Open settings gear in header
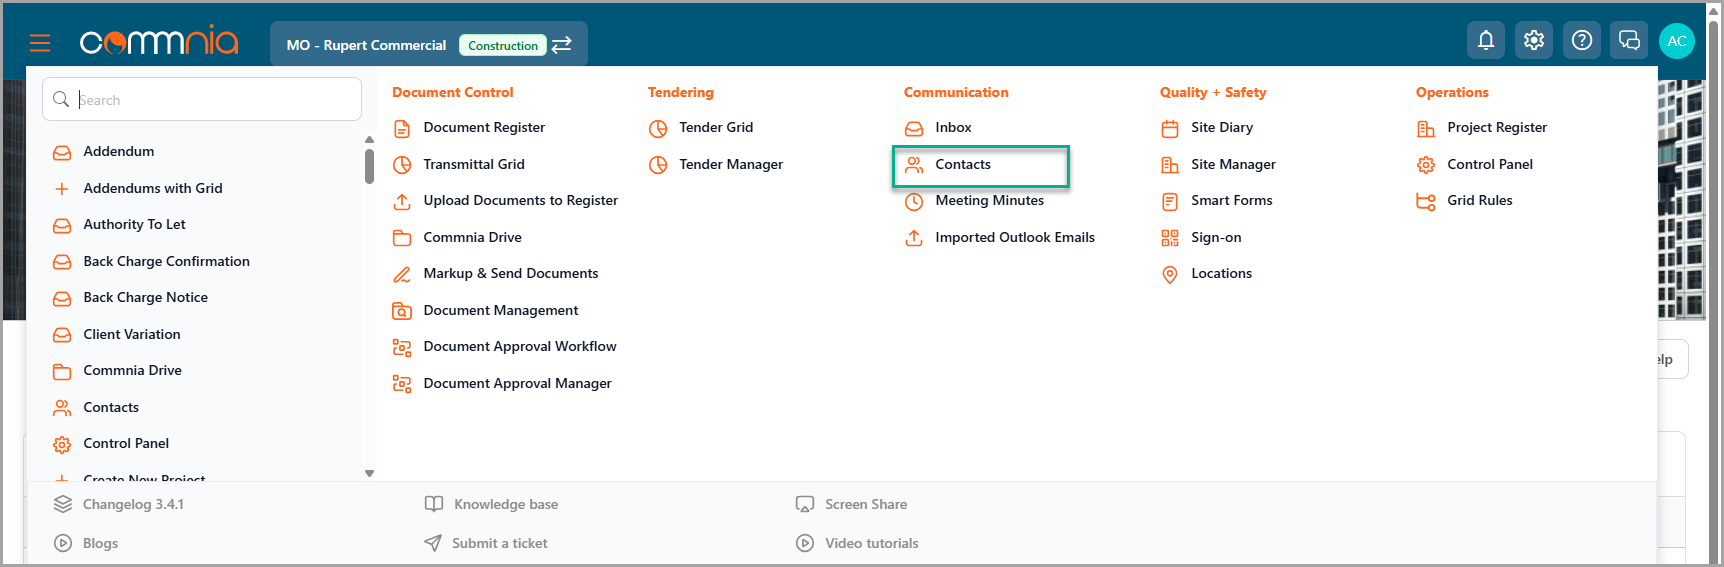 pos(1534,40)
